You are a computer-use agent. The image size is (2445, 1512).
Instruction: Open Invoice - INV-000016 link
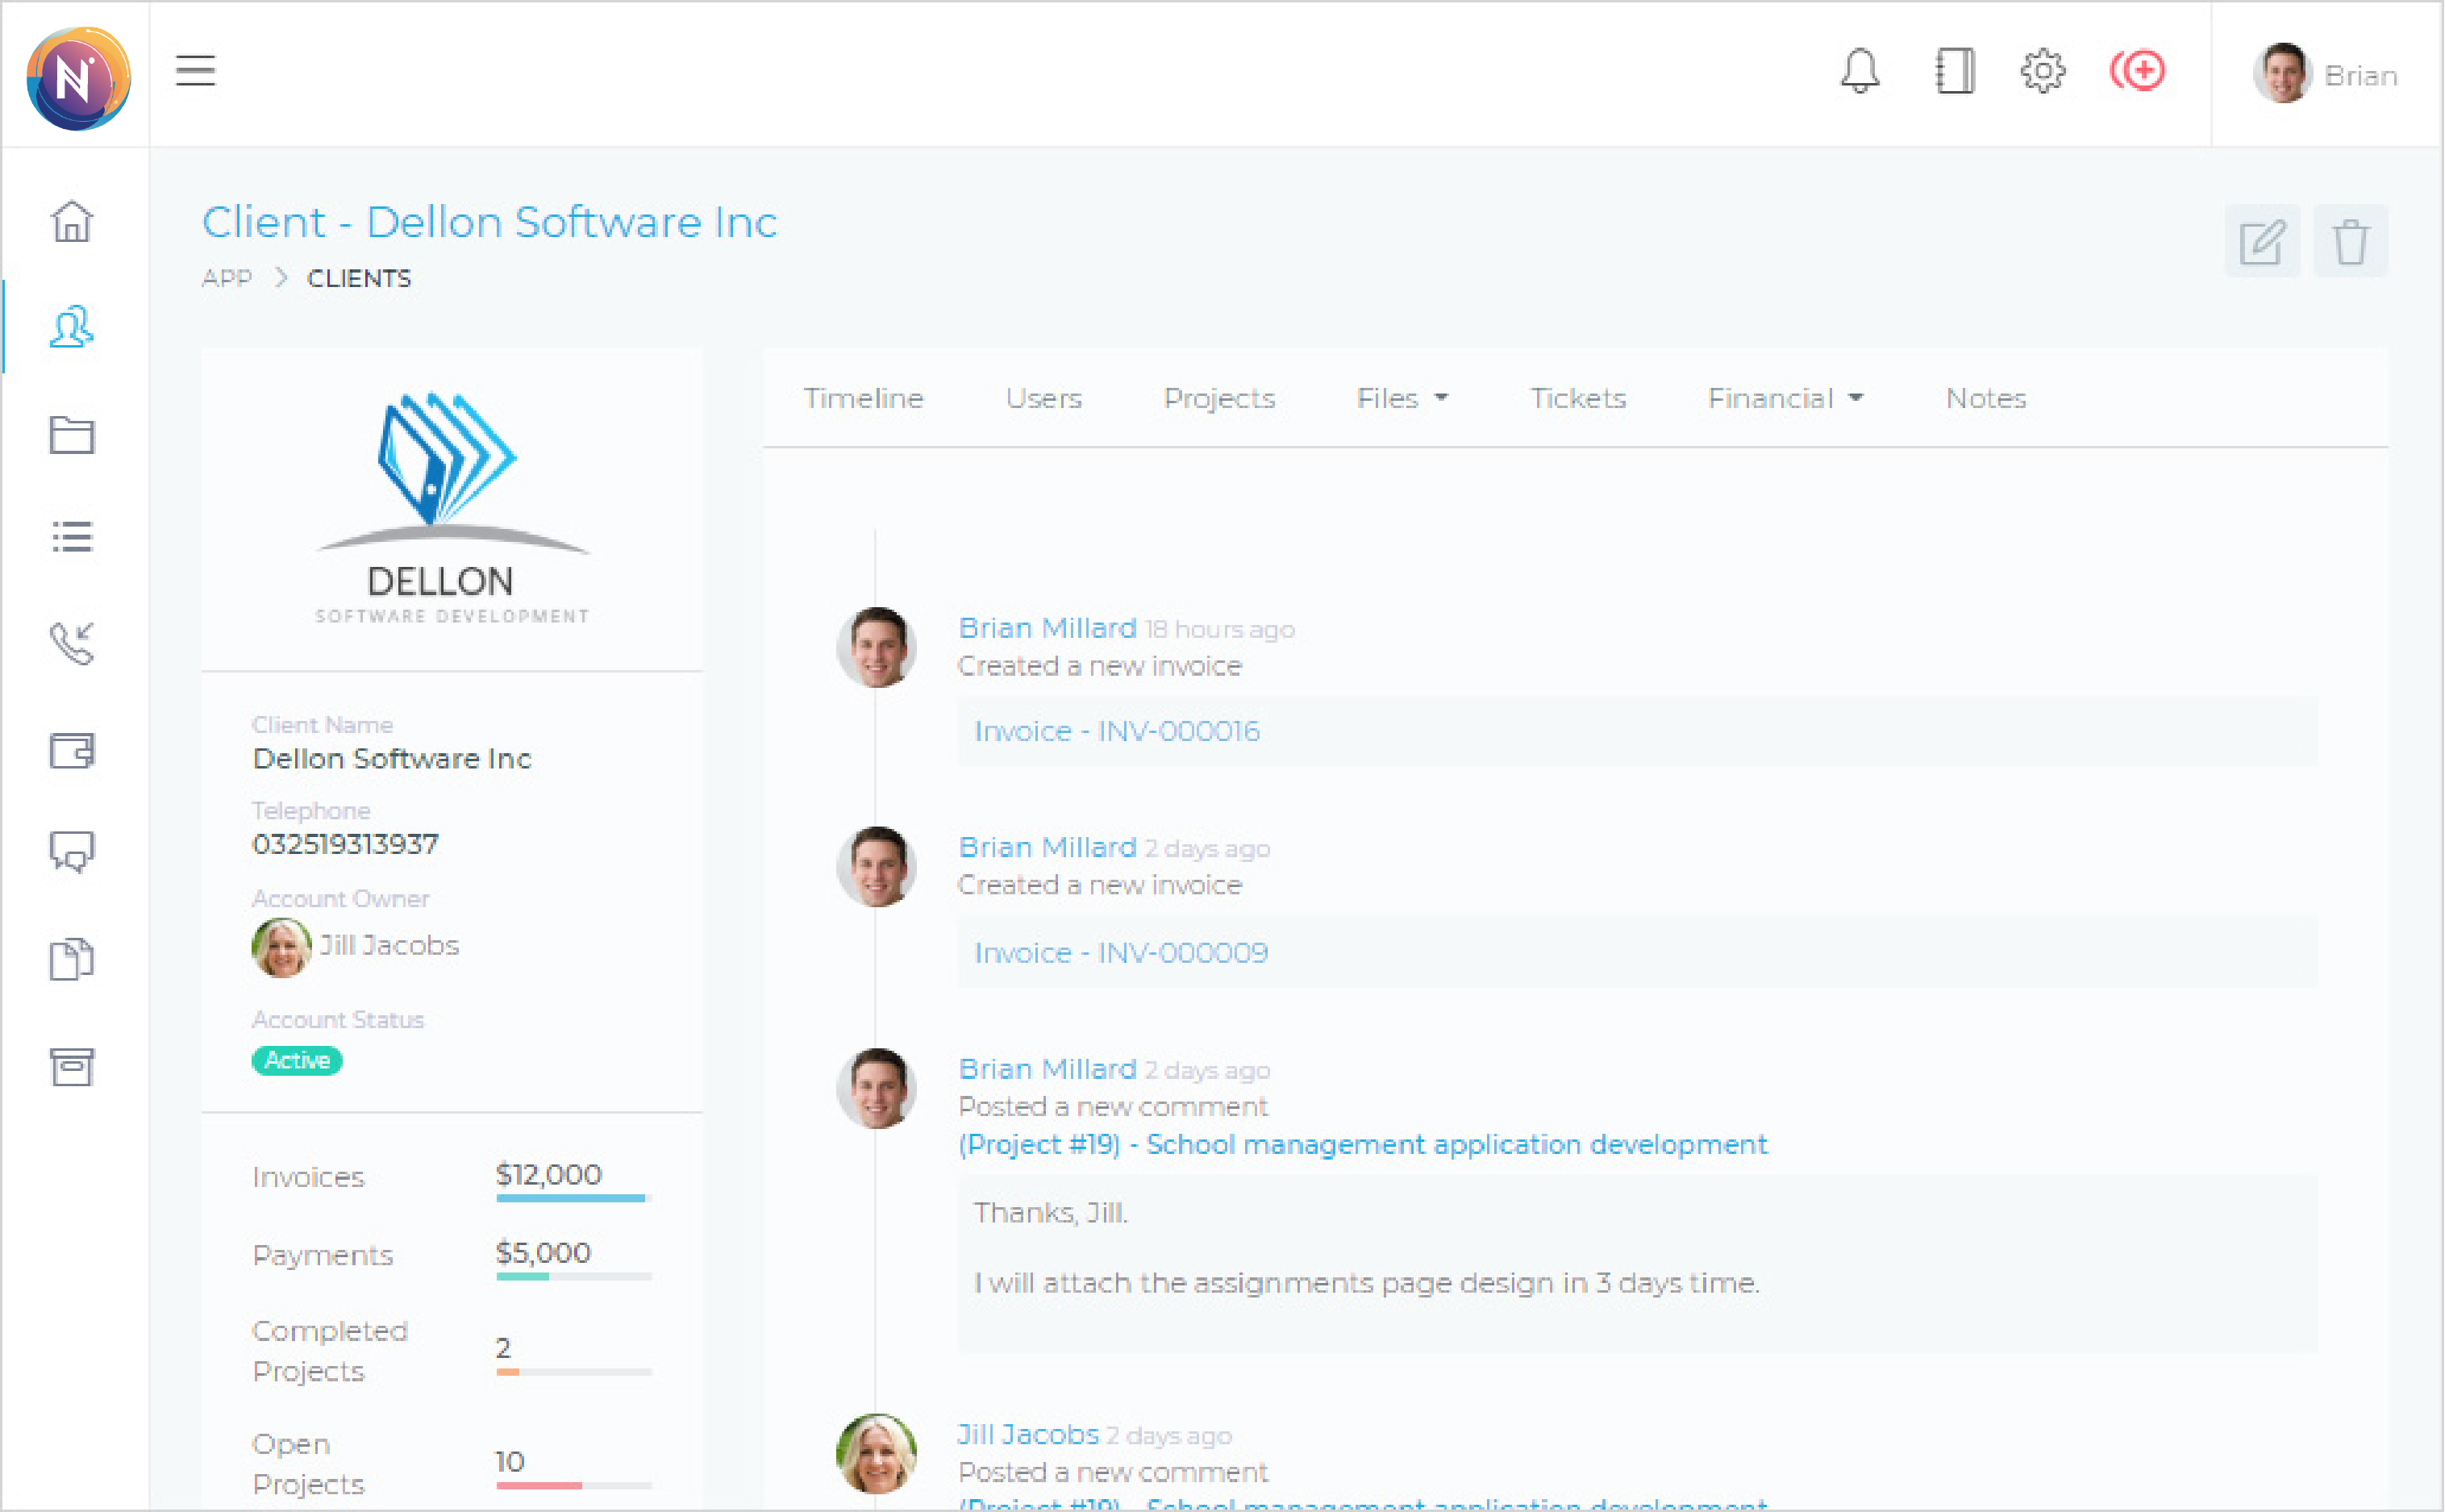[1116, 731]
